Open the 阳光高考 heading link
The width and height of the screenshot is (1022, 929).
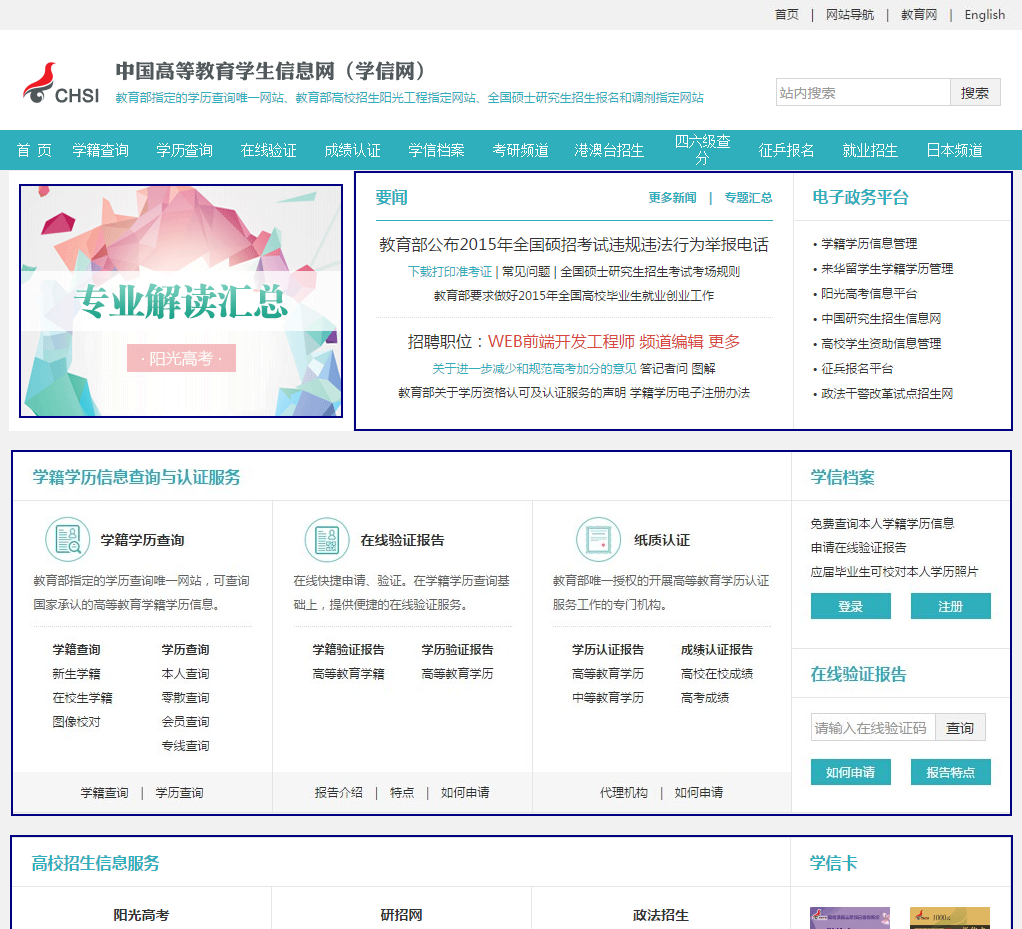coord(141,915)
